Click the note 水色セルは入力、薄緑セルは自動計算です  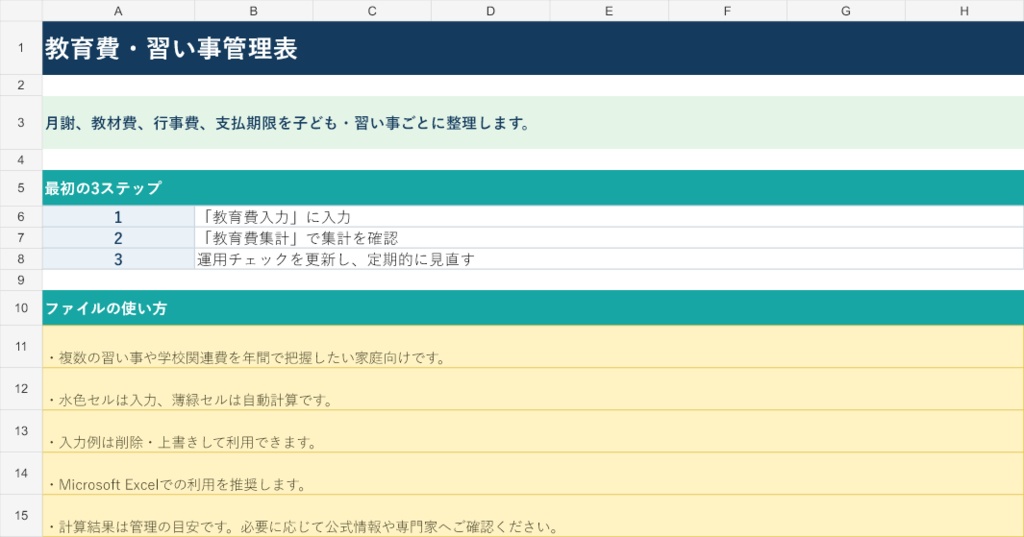[x=533, y=389]
